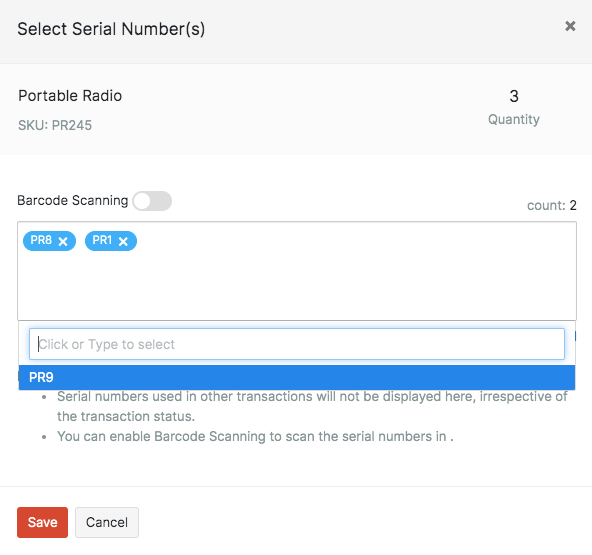
Task: Enable the Barcode Scanning switch
Action: click(x=152, y=201)
